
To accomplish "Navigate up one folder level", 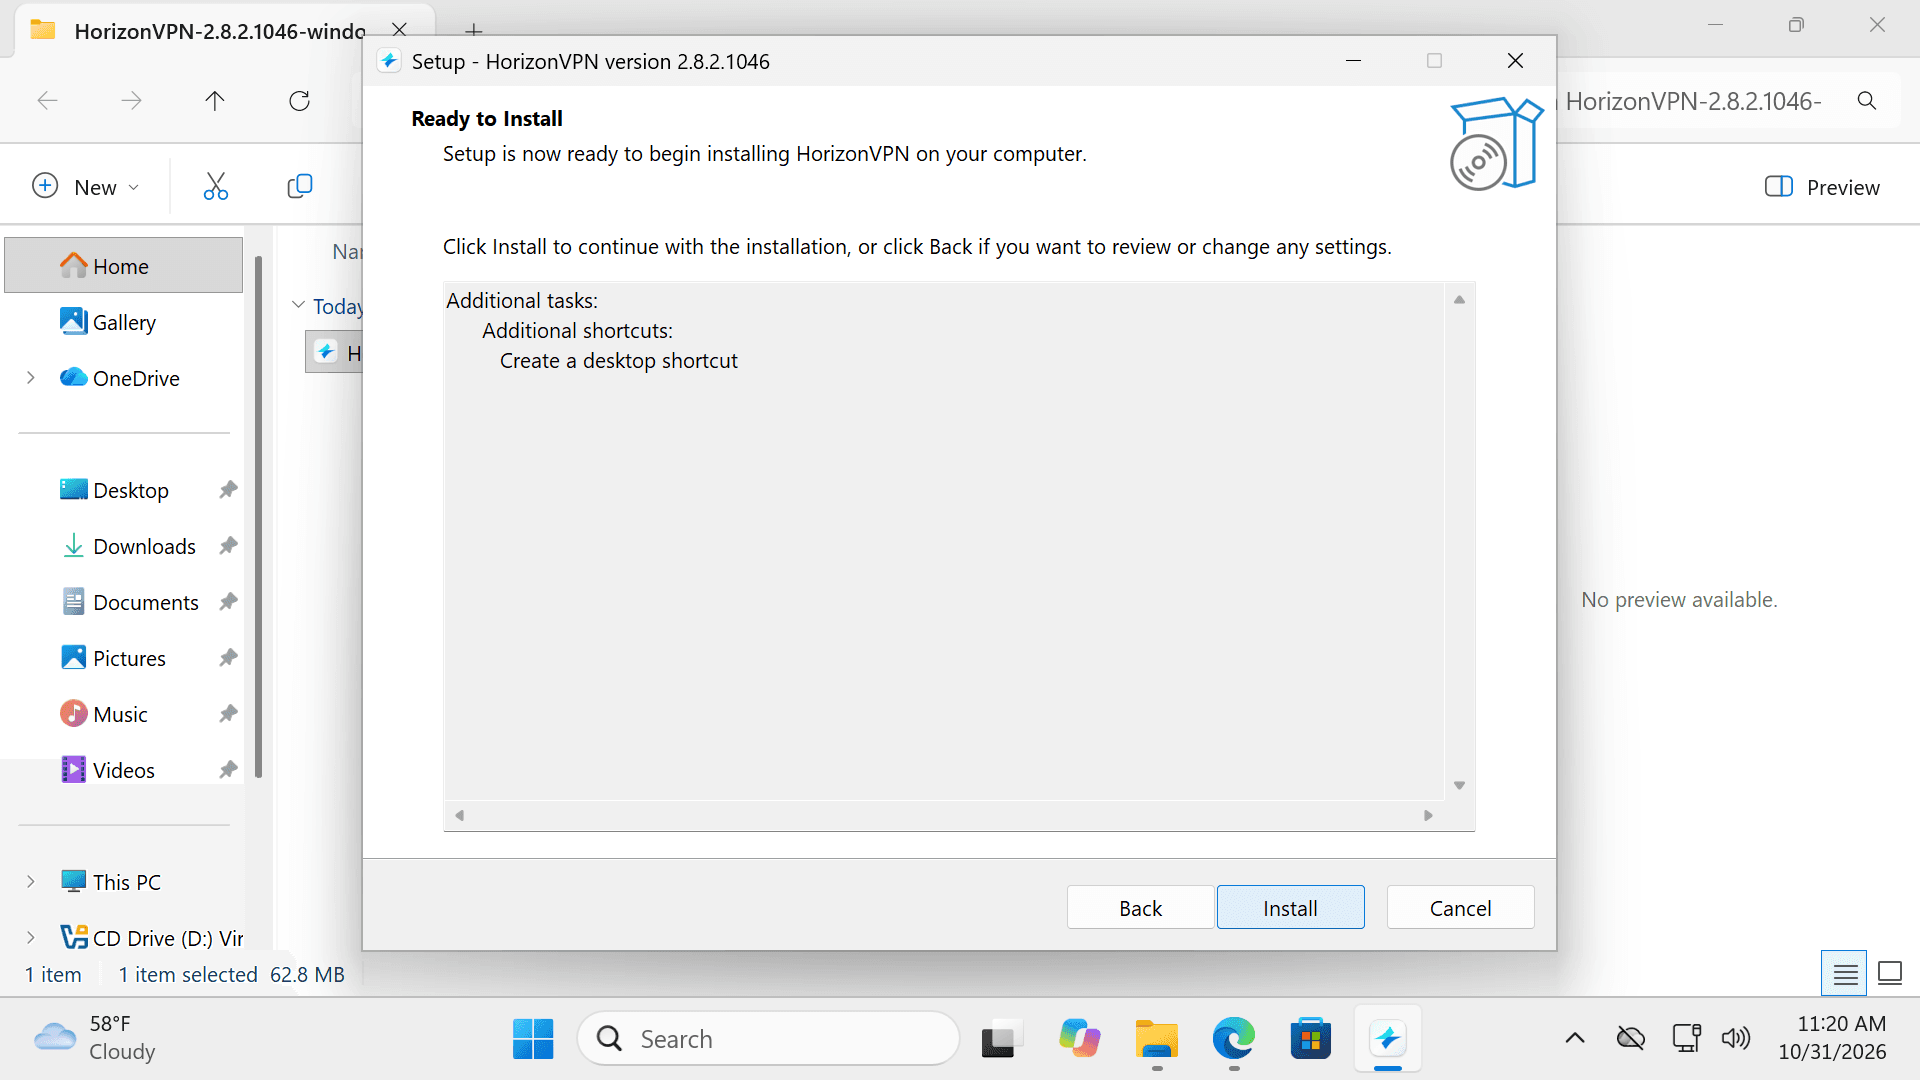I will [215, 100].
